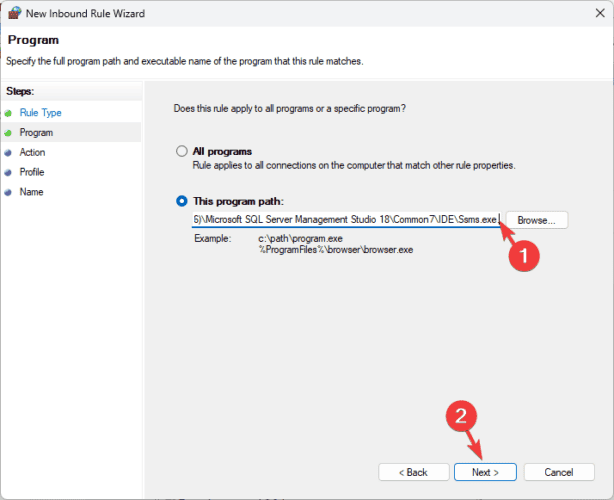Click the 'Program' page heading
Viewport: 614px width, 500px height.
click(x=33, y=40)
